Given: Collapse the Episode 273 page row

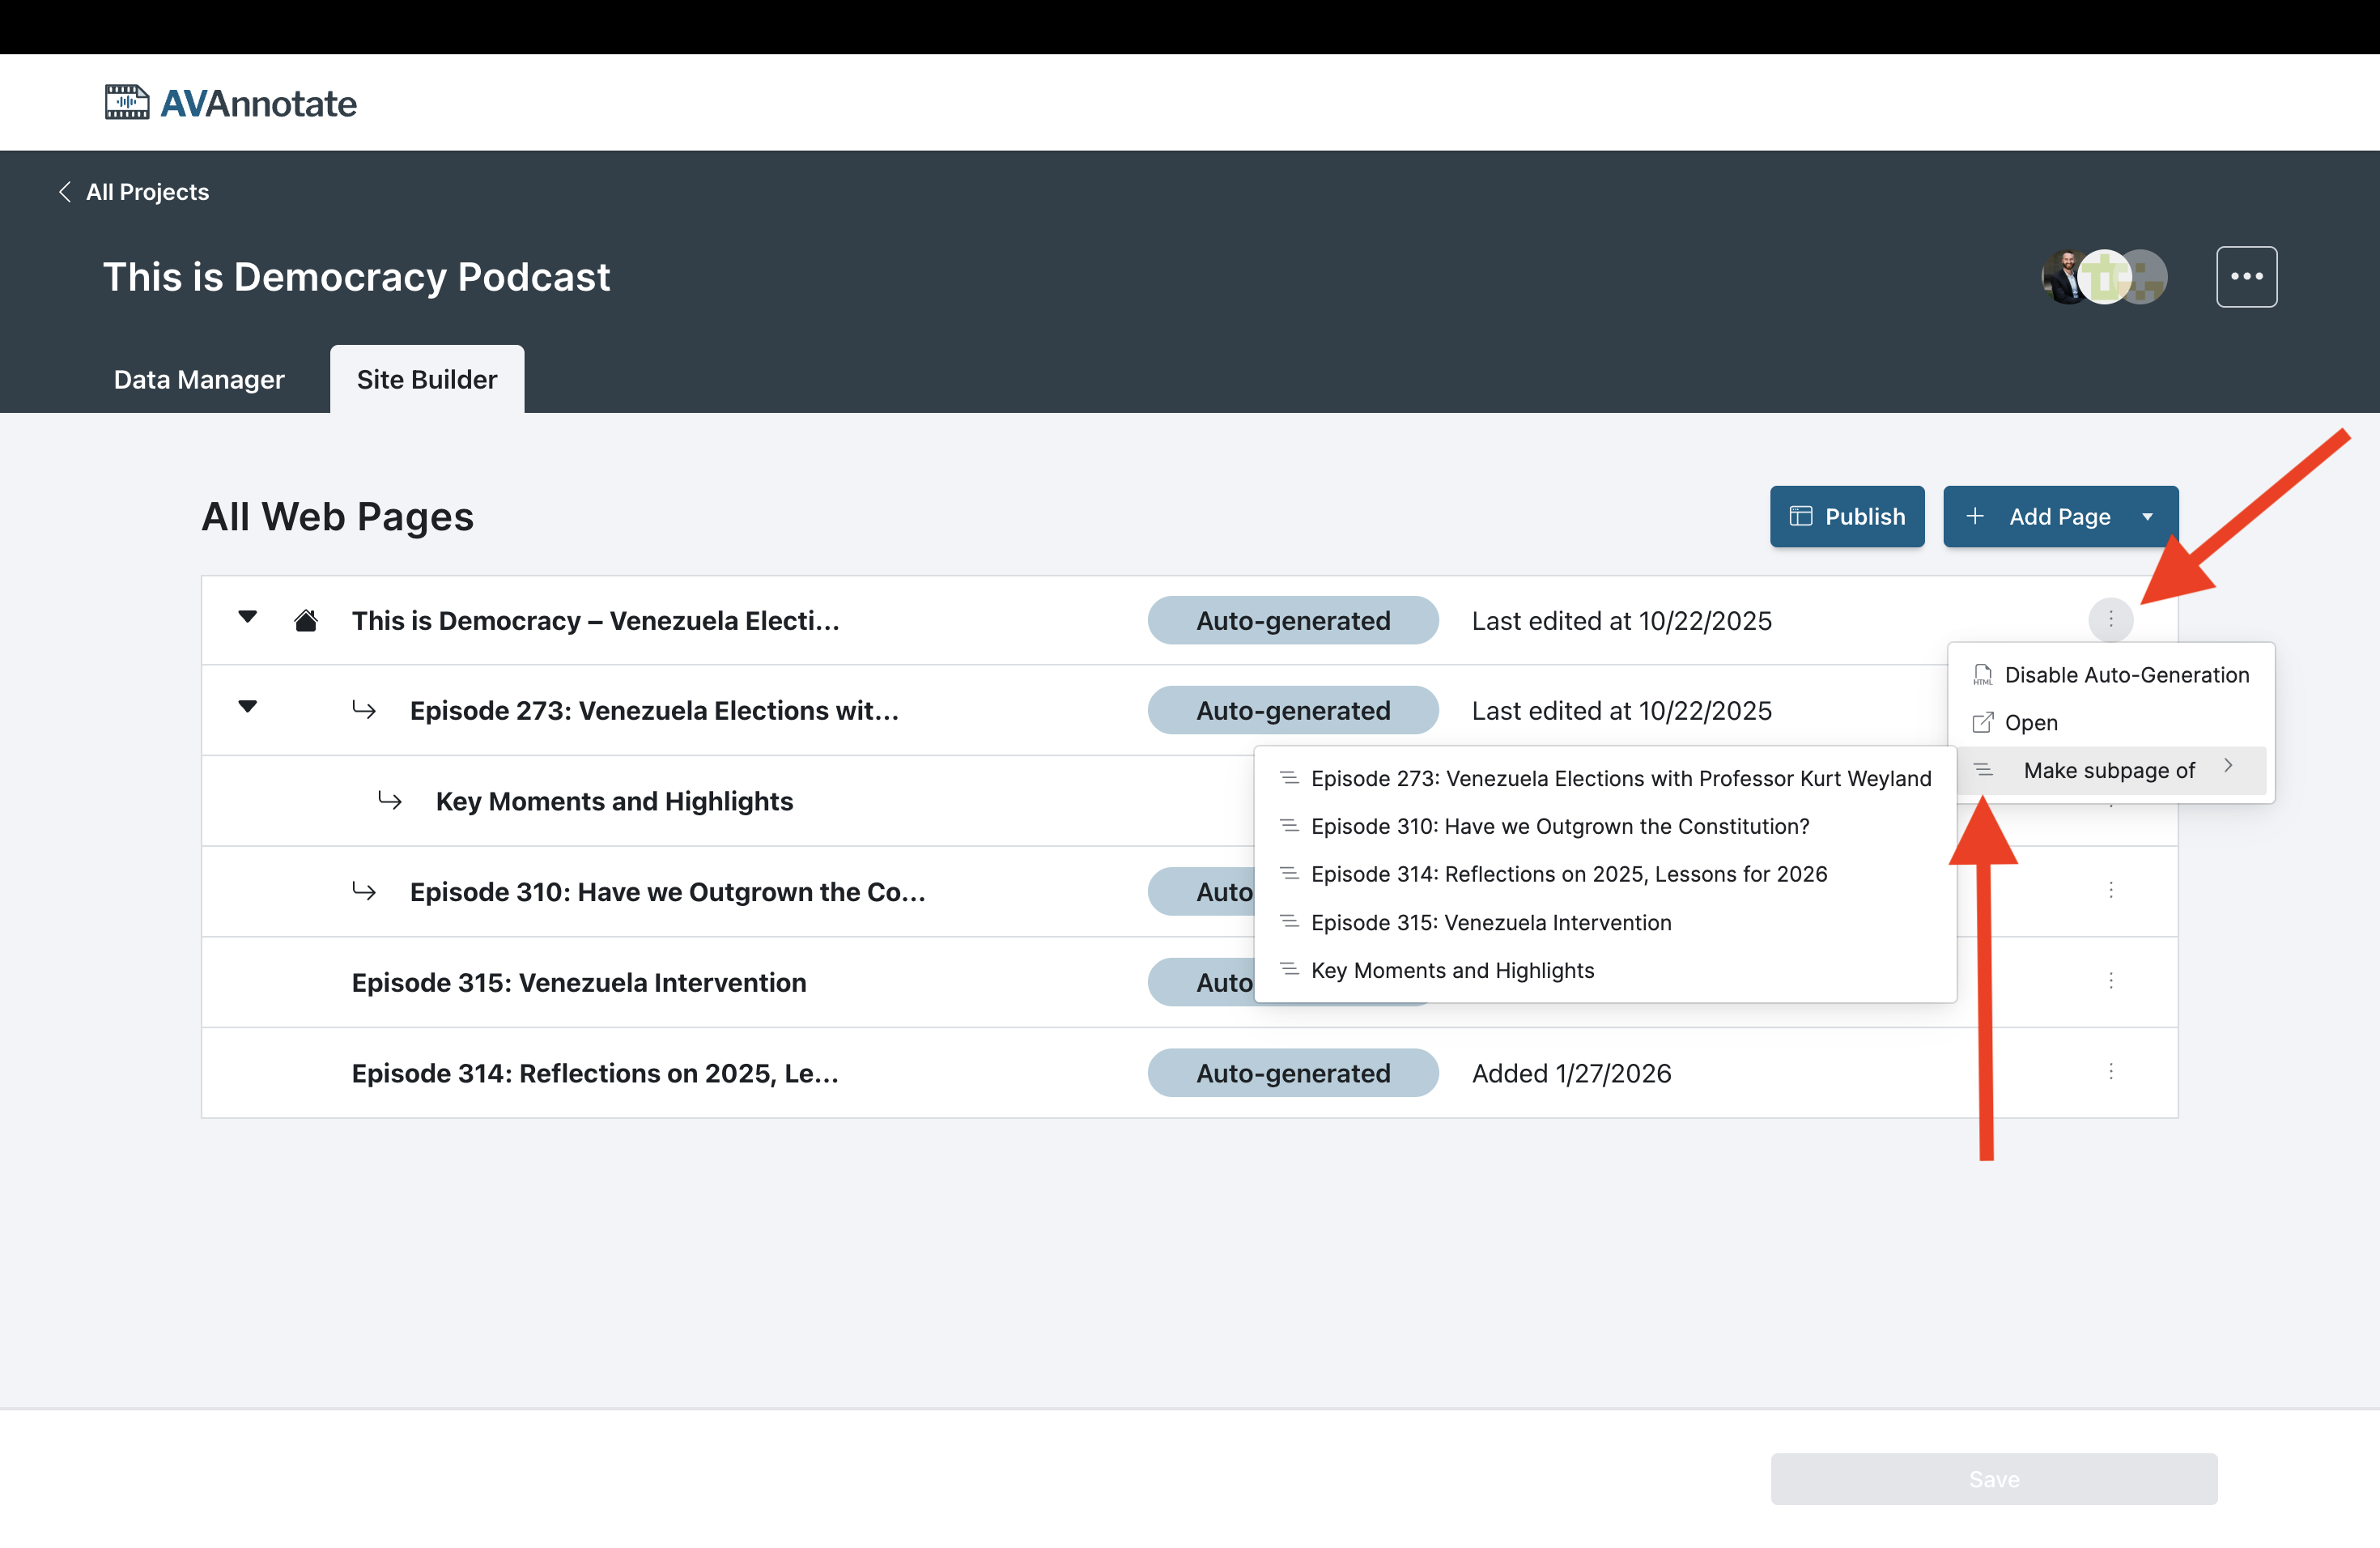Looking at the screenshot, I should (248, 707).
